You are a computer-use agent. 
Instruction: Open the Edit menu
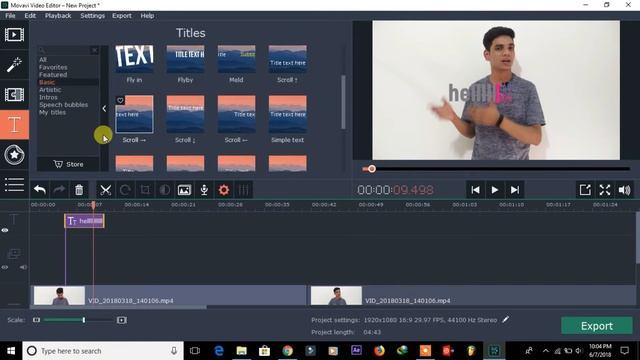pos(30,16)
